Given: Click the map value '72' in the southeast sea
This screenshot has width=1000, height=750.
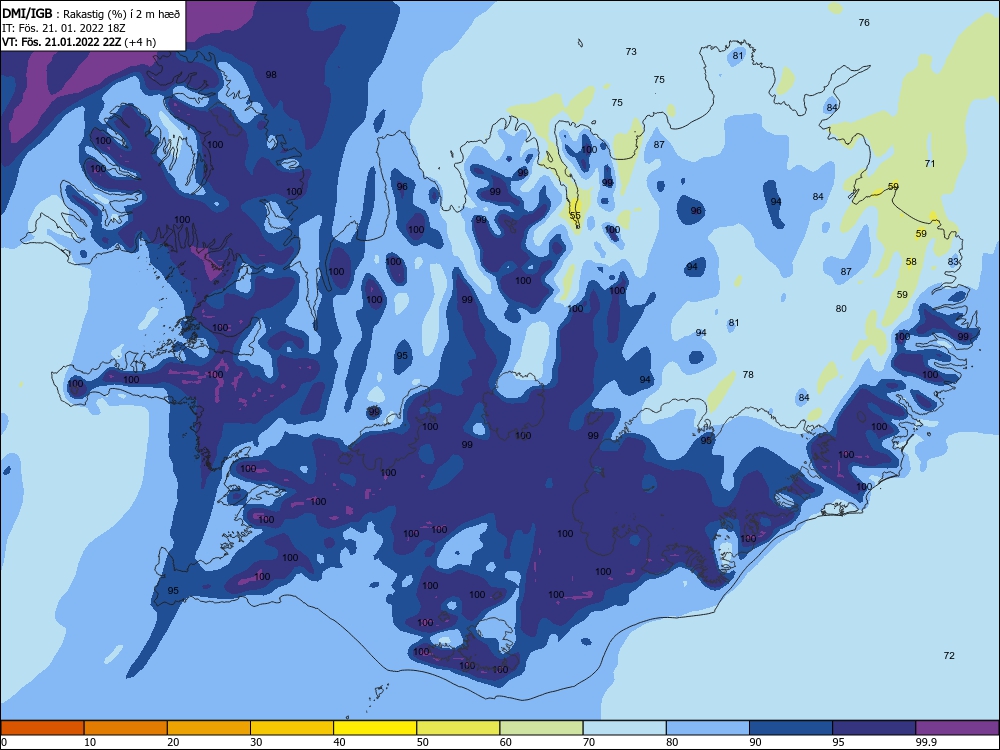Looking at the screenshot, I should (949, 656).
